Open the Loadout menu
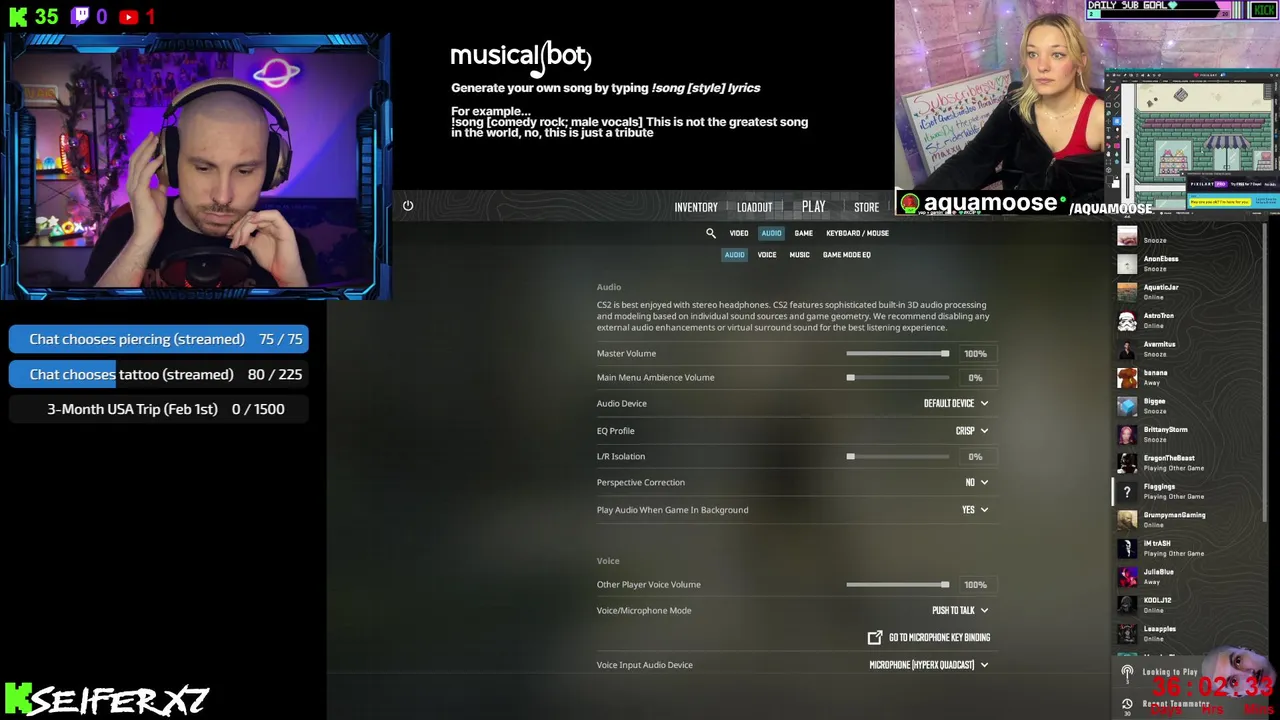Viewport: 1280px width, 720px height. 755,207
